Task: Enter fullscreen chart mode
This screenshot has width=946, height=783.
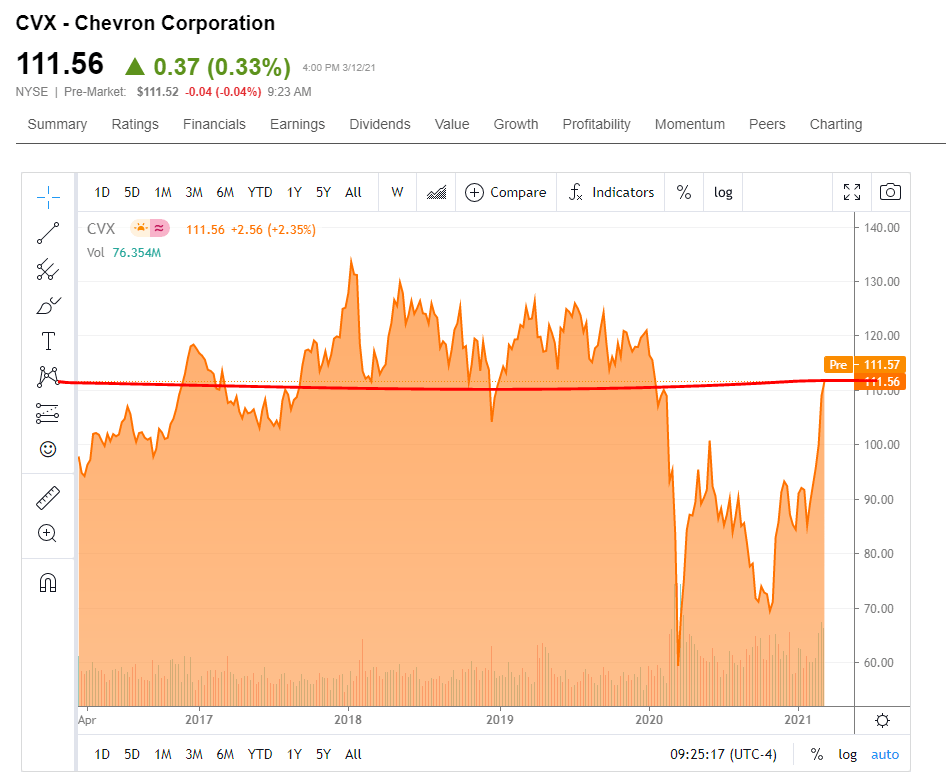Action: pyautogui.click(x=852, y=192)
